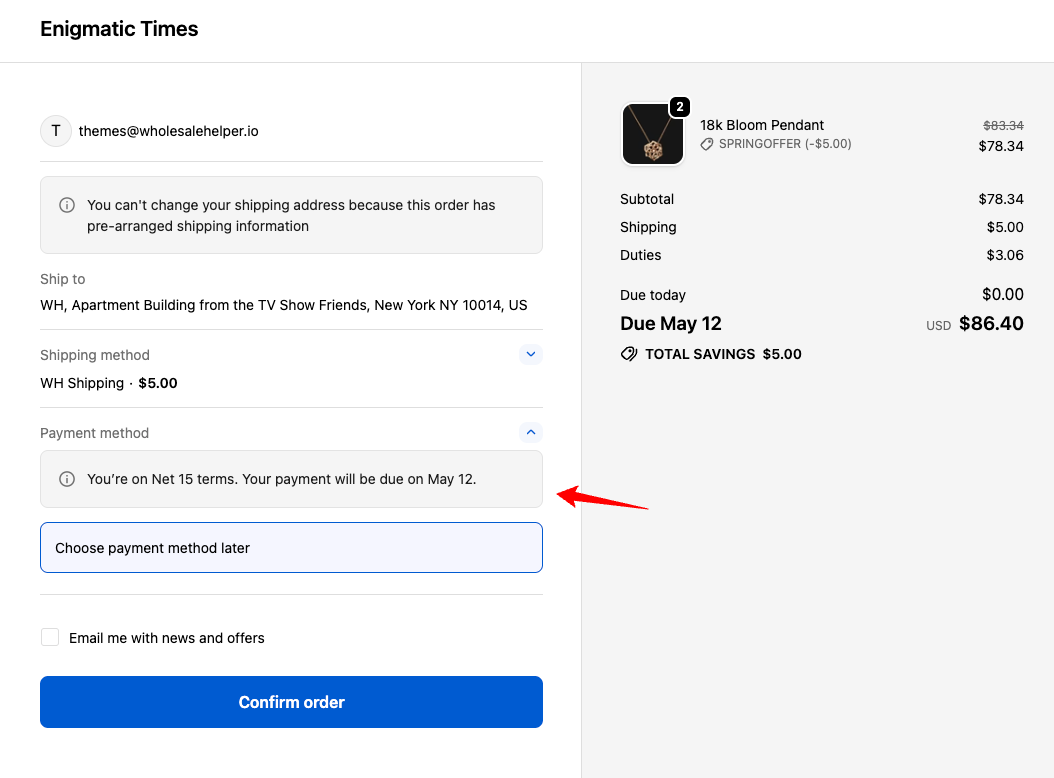Expand the Shipping method section
1054x778 pixels.
click(x=531, y=354)
